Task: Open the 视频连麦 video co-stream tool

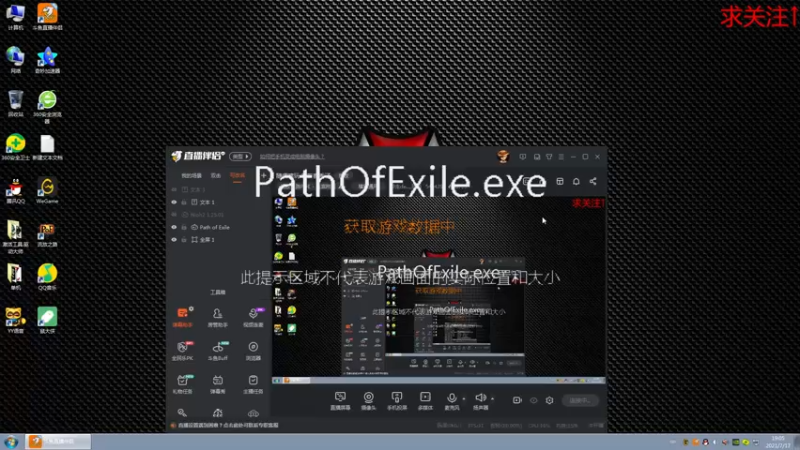Action: click(253, 317)
